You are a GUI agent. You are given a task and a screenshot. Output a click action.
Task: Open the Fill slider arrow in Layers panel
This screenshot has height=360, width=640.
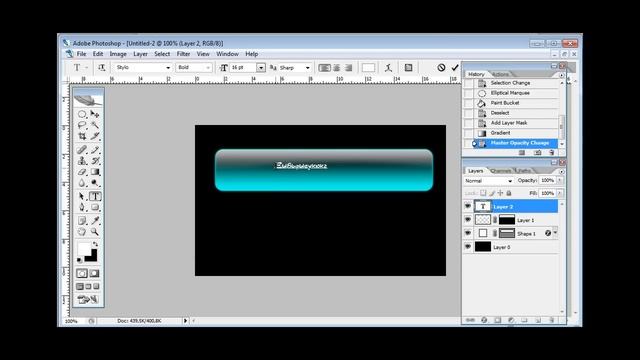(x=560, y=193)
